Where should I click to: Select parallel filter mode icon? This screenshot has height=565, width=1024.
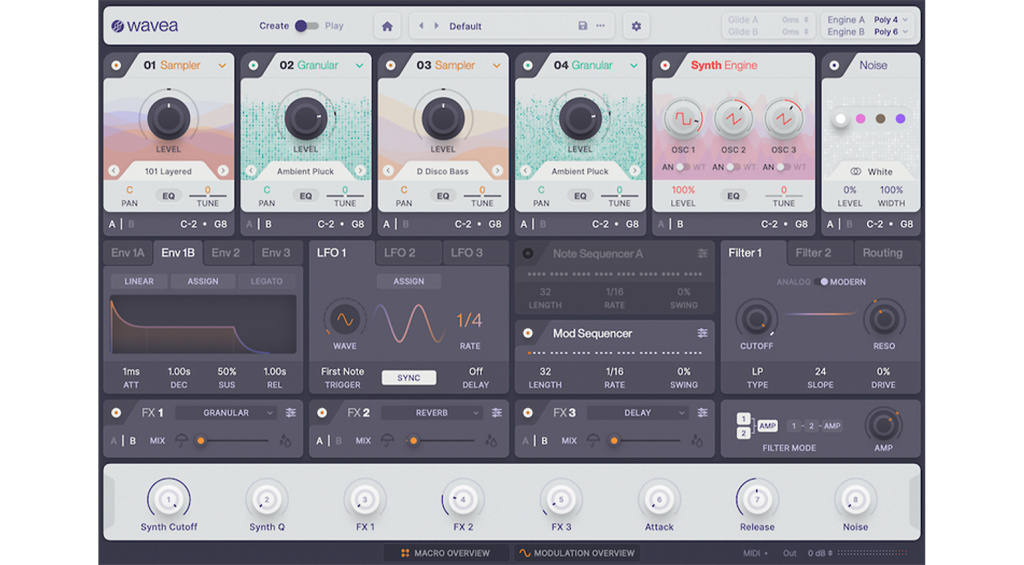[757, 426]
